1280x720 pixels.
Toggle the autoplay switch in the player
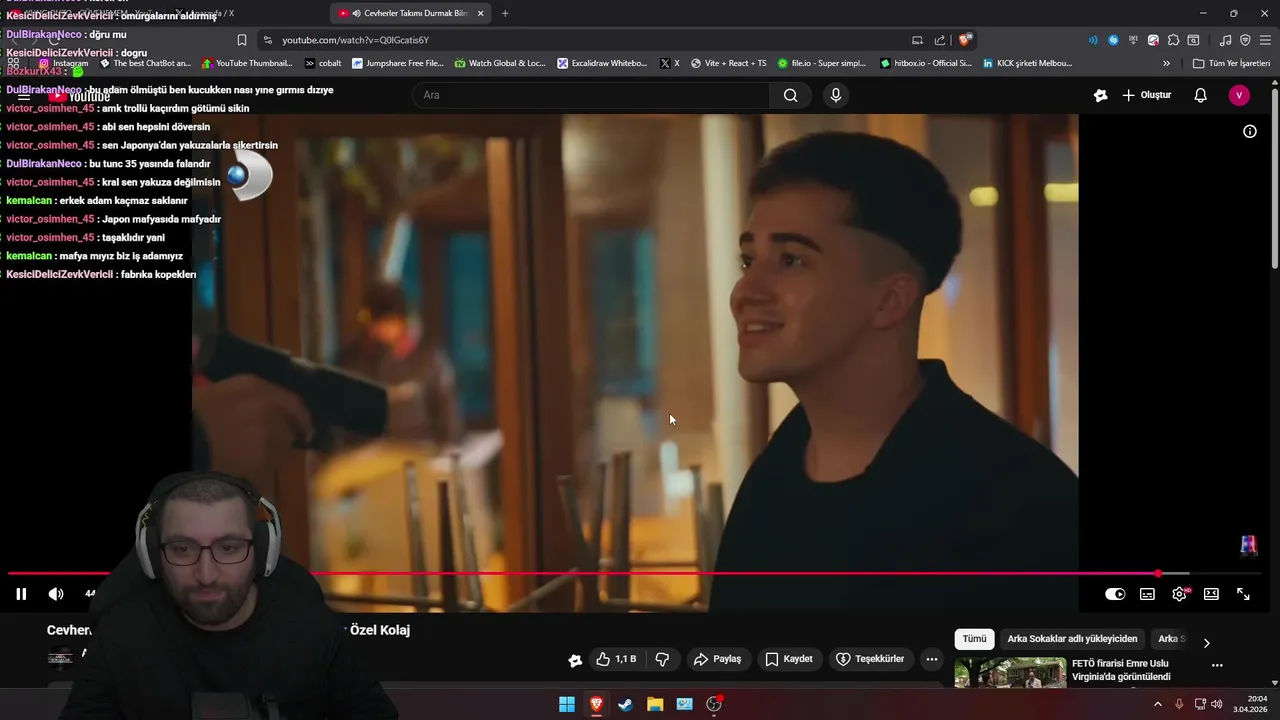coord(1115,594)
